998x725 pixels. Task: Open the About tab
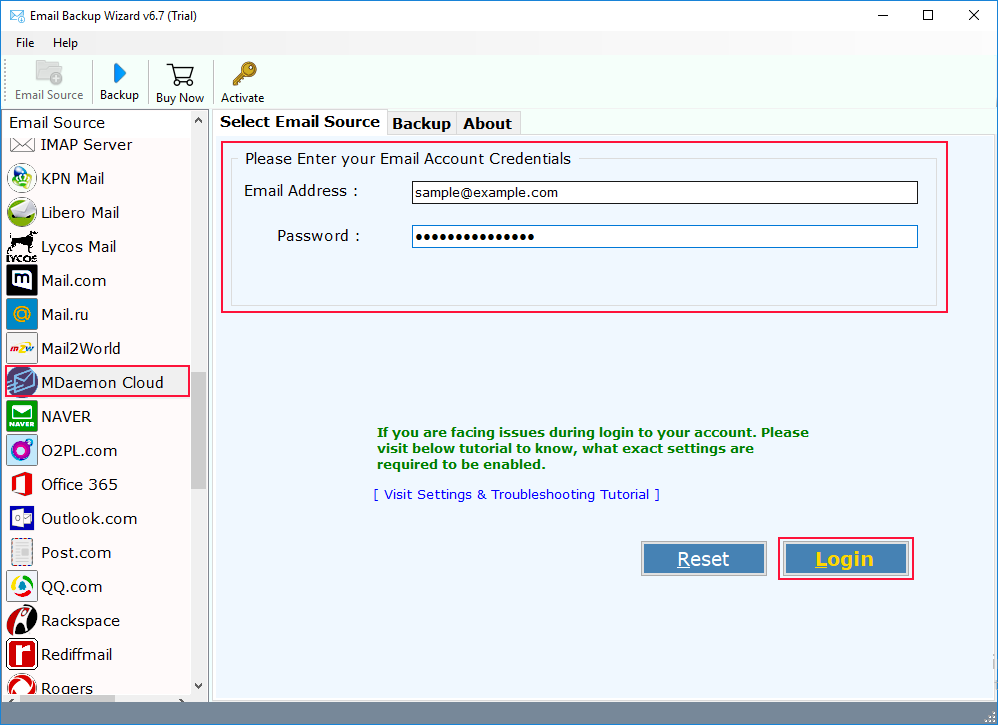coord(488,123)
